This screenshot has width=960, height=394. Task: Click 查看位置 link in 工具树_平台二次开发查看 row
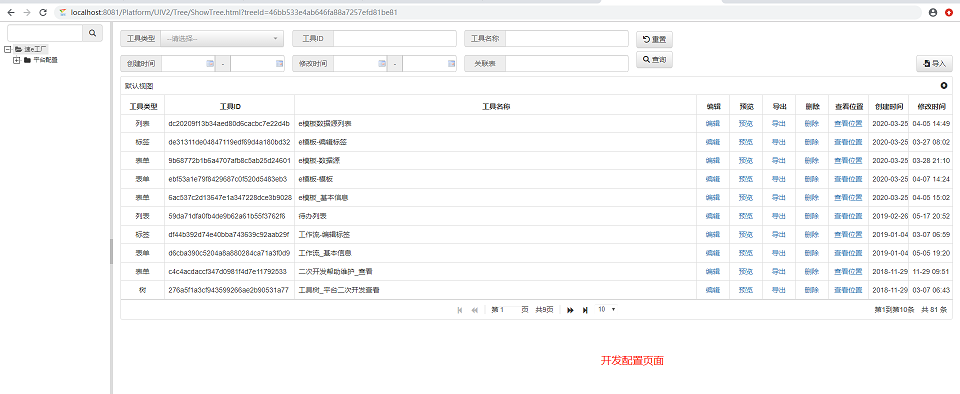pyautogui.click(x=848, y=290)
